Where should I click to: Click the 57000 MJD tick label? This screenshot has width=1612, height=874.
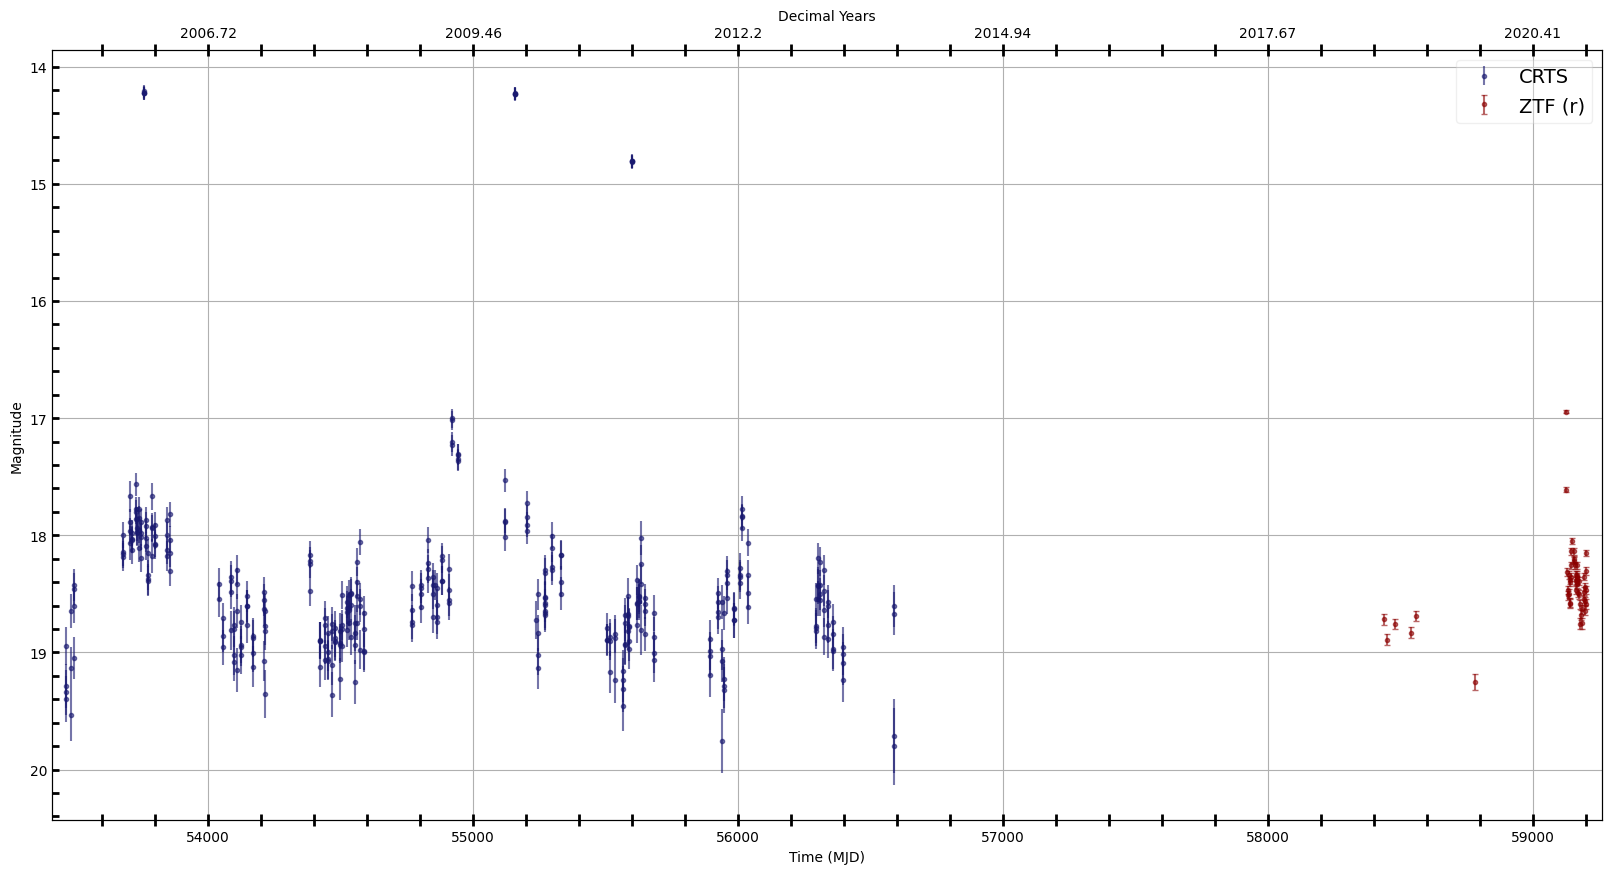click(x=1003, y=836)
